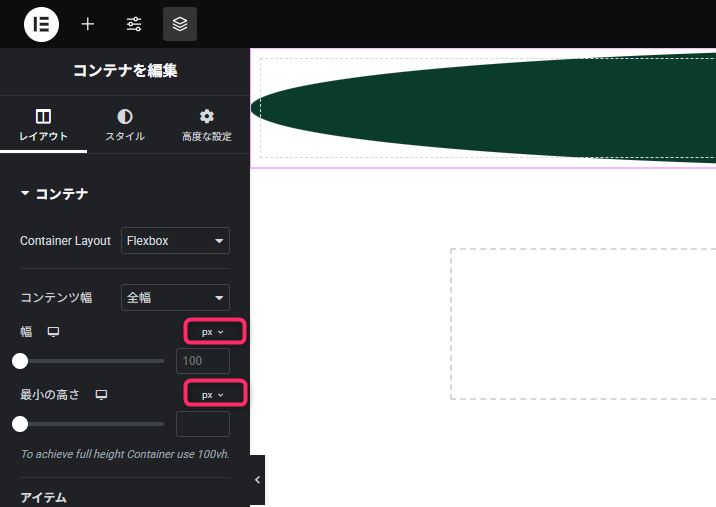The height and width of the screenshot is (507, 716).
Task: Click the 最小の高さ value input field
Action: pyautogui.click(x=203, y=424)
